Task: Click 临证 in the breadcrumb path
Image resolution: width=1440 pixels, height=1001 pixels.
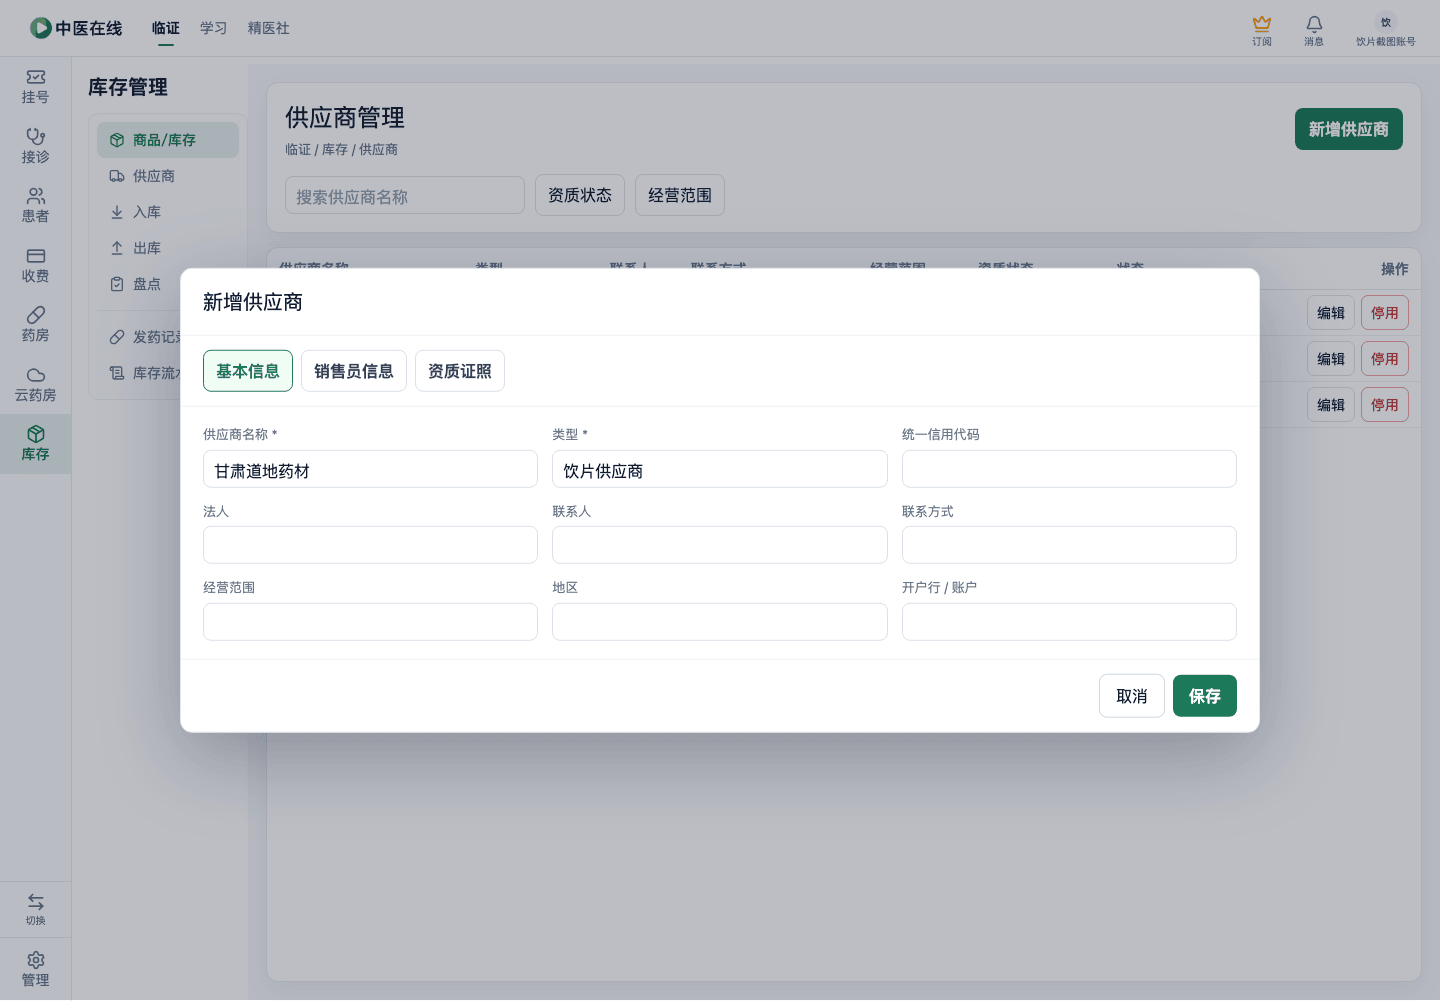Action: (x=298, y=150)
